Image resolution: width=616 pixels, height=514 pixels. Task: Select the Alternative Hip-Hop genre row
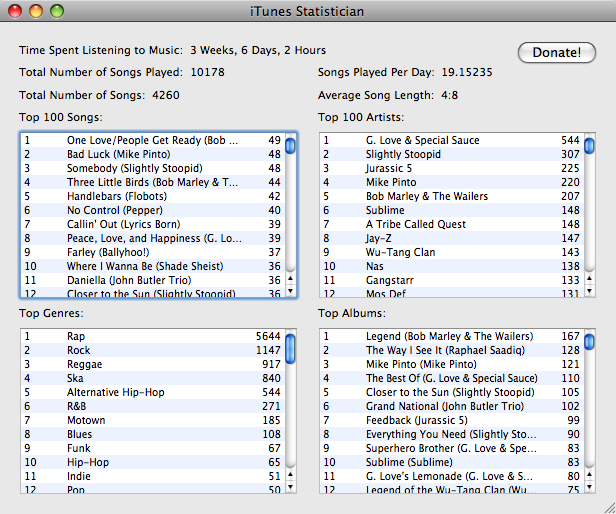(153, 392)
